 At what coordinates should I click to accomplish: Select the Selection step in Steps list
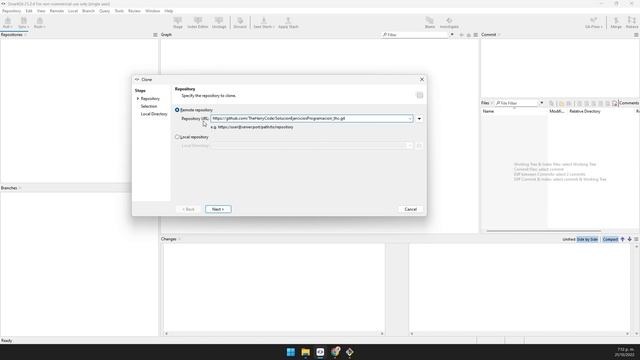149,106
